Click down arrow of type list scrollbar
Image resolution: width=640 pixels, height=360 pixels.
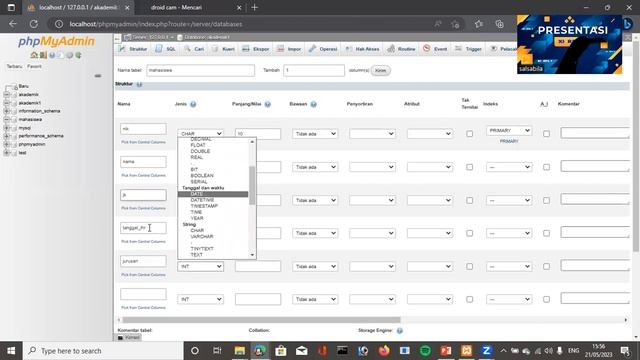click(x=252, y=255)
